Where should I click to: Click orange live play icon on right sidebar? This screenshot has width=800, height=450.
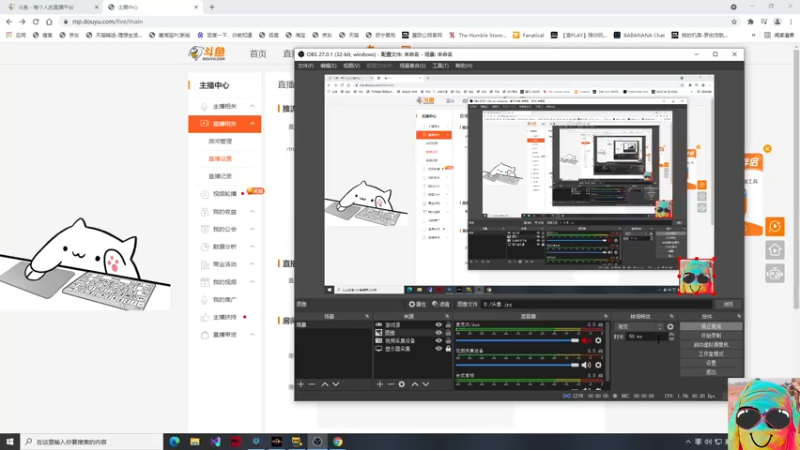774,227
